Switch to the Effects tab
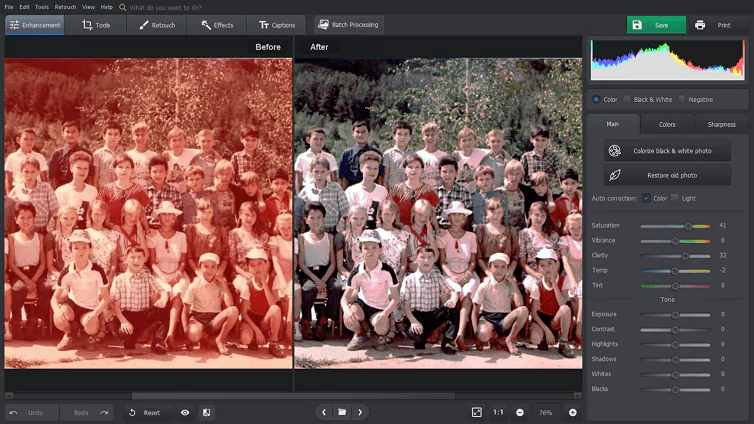Screen dimensions: 754x424 pyautogui.click(x=216, y=25)
